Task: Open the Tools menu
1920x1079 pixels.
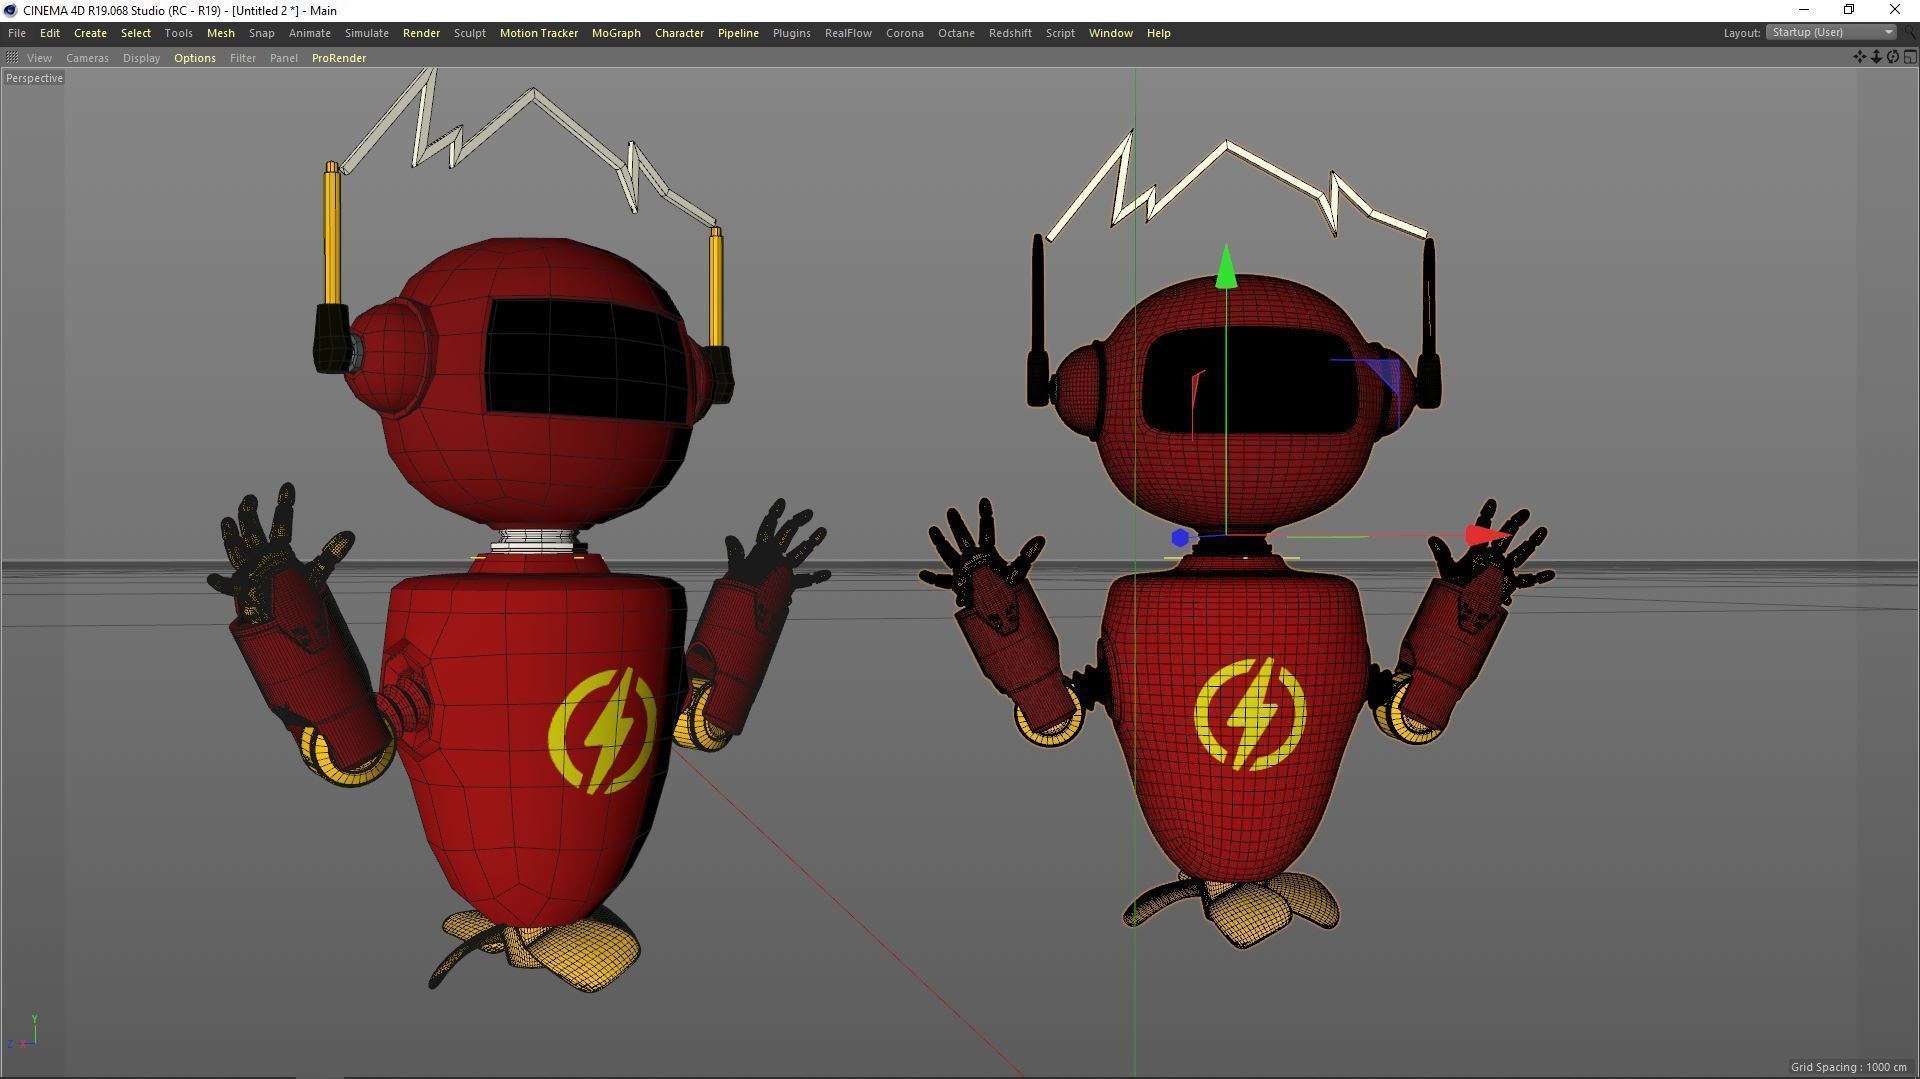Action: [x=178, y=33]
